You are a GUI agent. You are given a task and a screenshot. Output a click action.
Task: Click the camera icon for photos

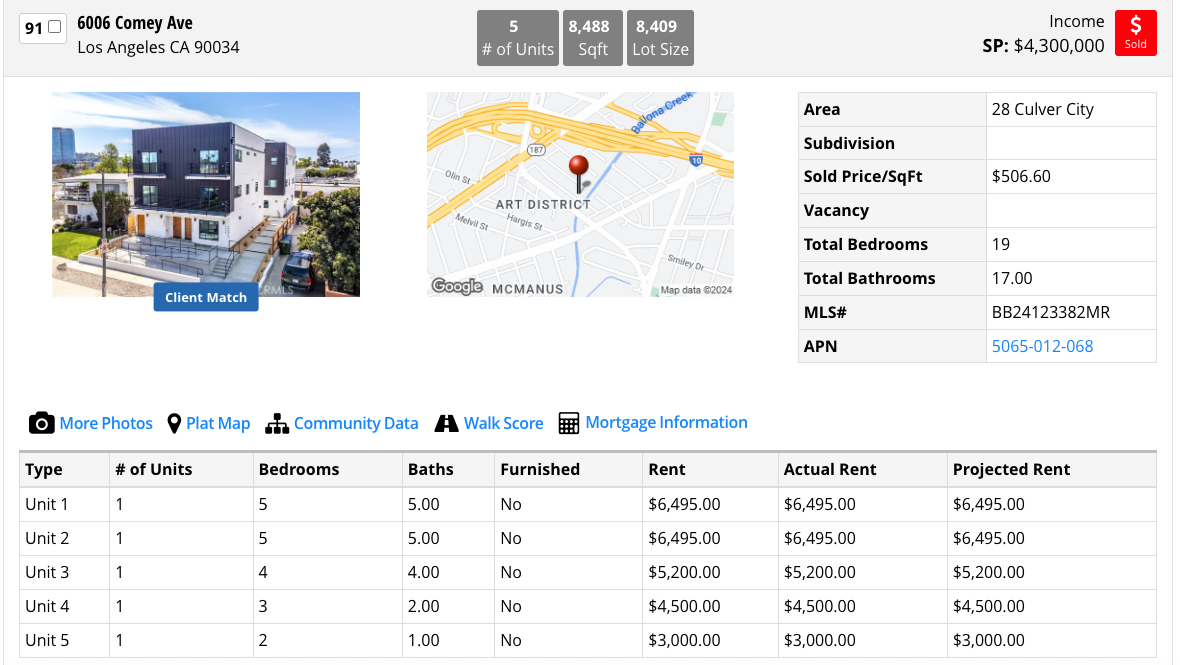41,423
